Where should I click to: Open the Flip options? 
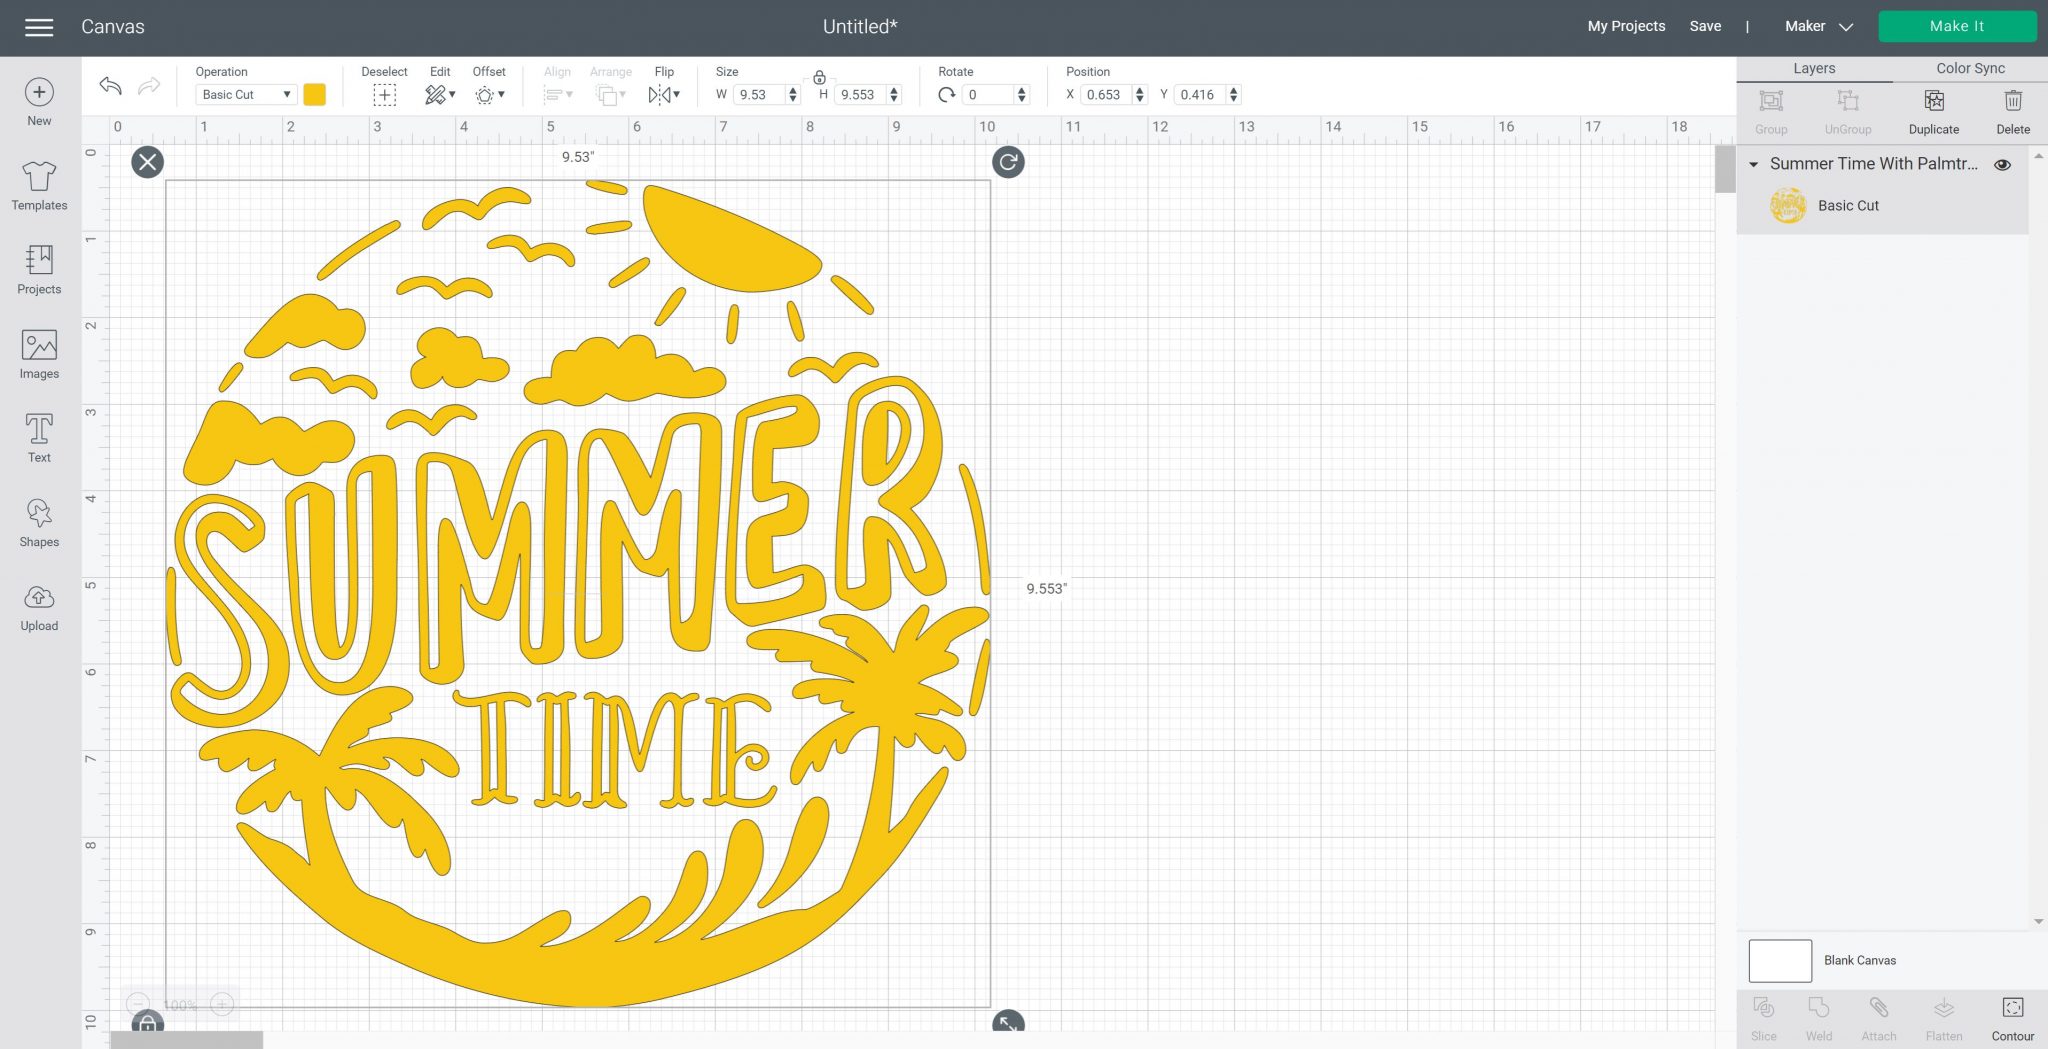[x=664, y=95]
